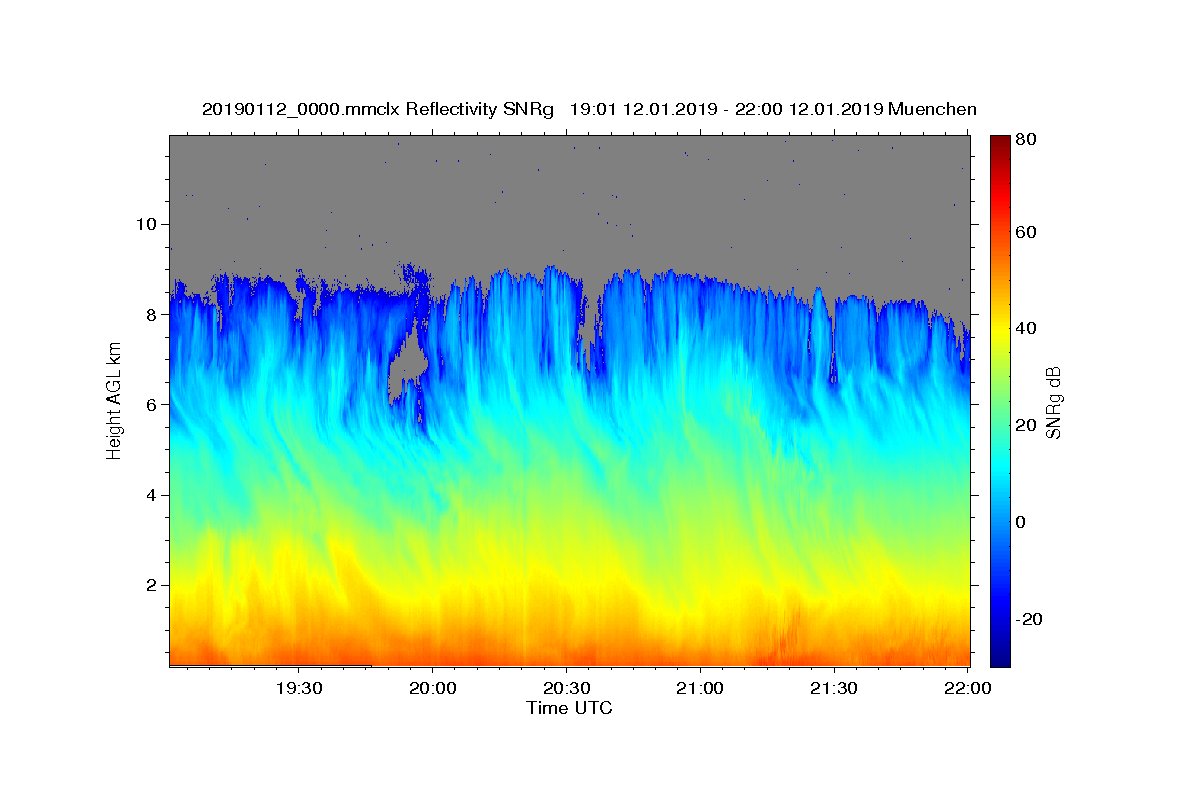The height and width of the screenshot is (800, 1200).
Task: Click the colorbar label '20'
Action: [1028, 426]
